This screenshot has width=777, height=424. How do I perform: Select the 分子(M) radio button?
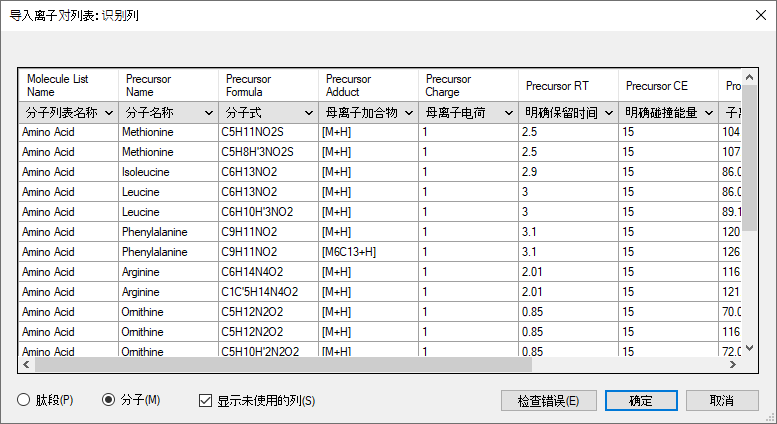click(x=109, y=400)
